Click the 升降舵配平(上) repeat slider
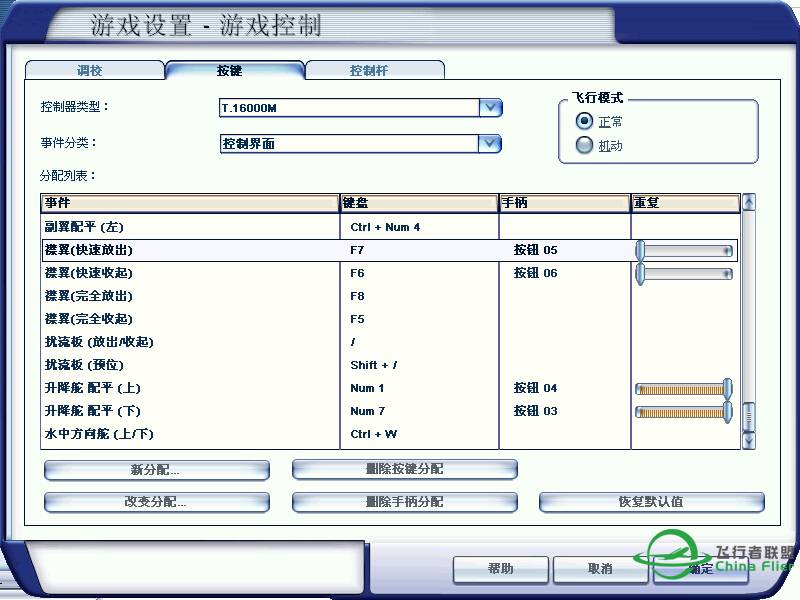This screenshot has height=600, width=800. 683,388
